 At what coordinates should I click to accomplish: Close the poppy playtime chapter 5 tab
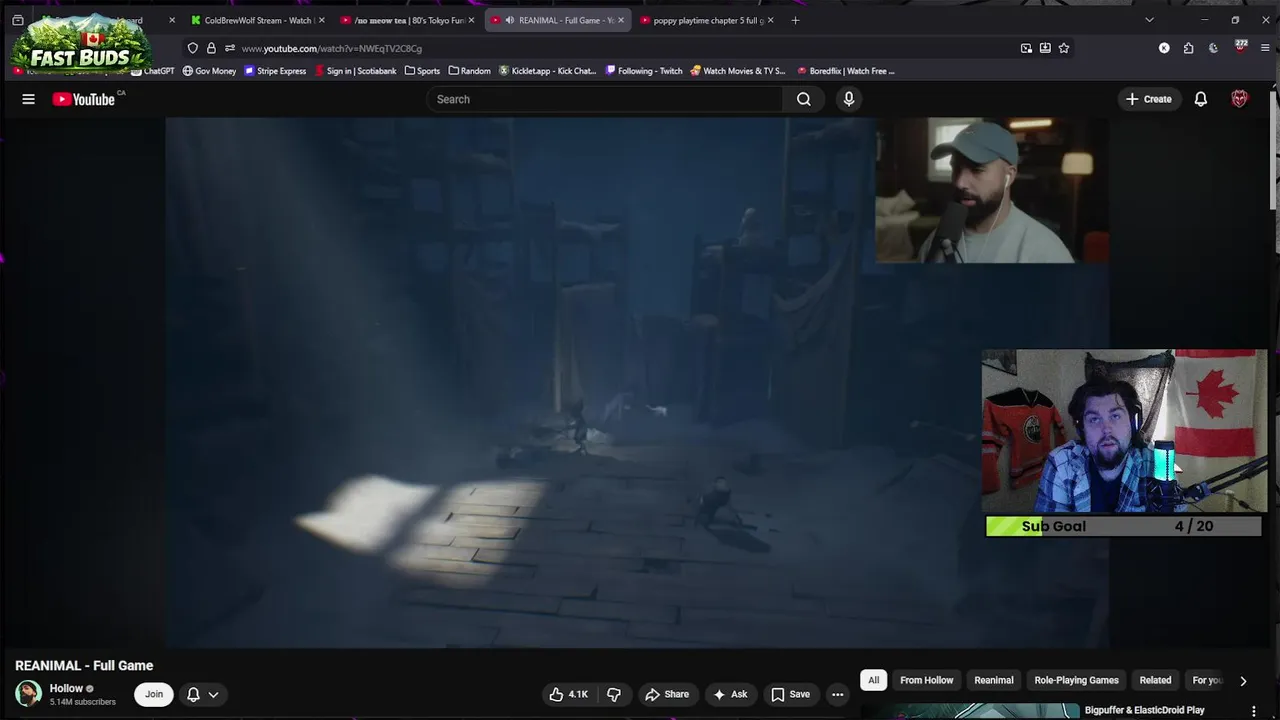(770, 20)
